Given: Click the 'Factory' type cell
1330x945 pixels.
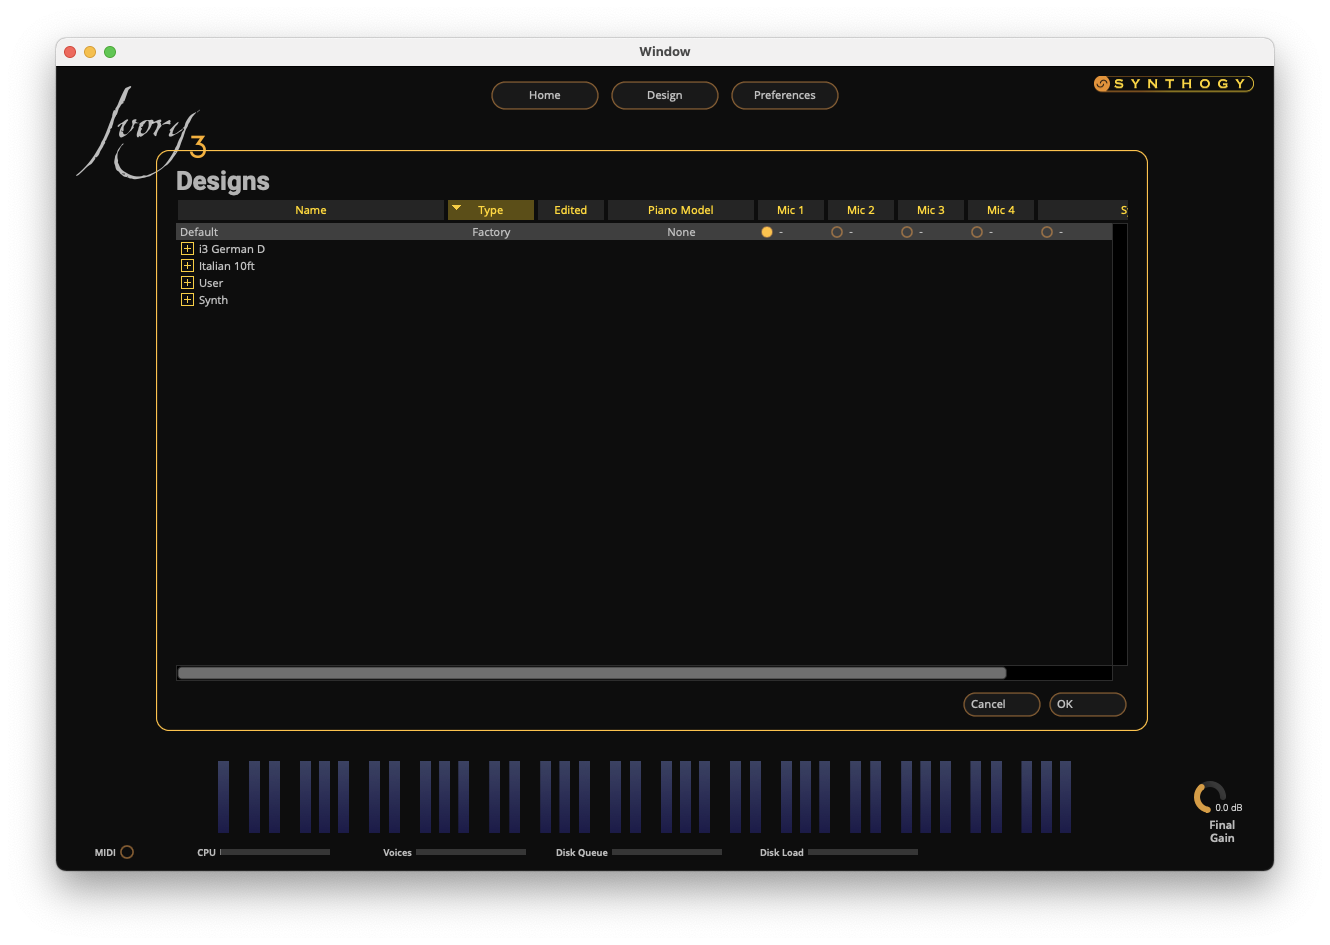Looking at the screenshot, I should 491,232.
